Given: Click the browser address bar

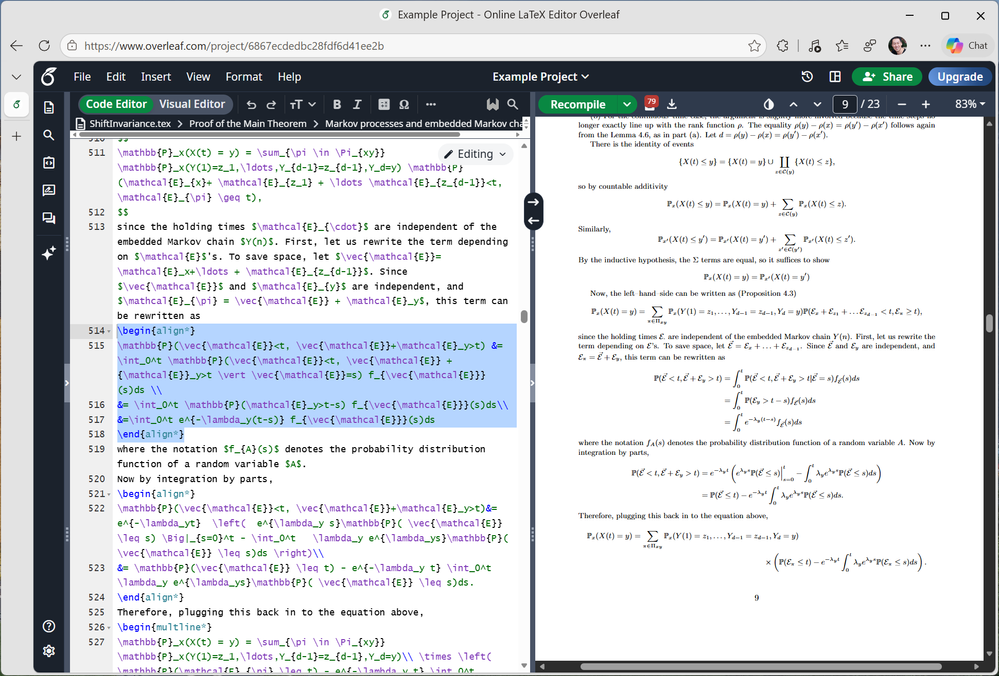Looking at the screenshot, I should point(413,46).
